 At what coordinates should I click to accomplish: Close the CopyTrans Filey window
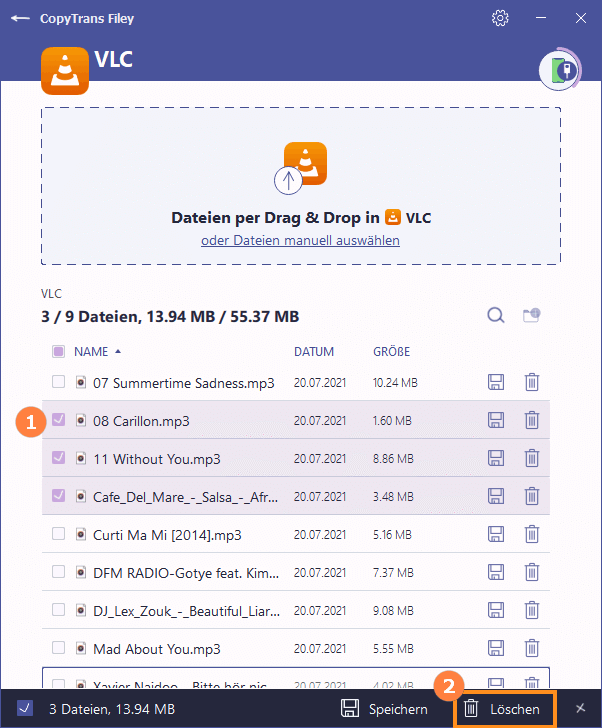[x=581, y=18]
